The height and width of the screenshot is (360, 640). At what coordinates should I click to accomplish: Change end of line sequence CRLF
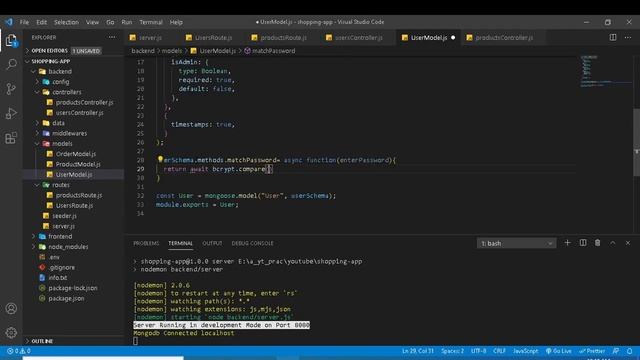pos(499,351)
